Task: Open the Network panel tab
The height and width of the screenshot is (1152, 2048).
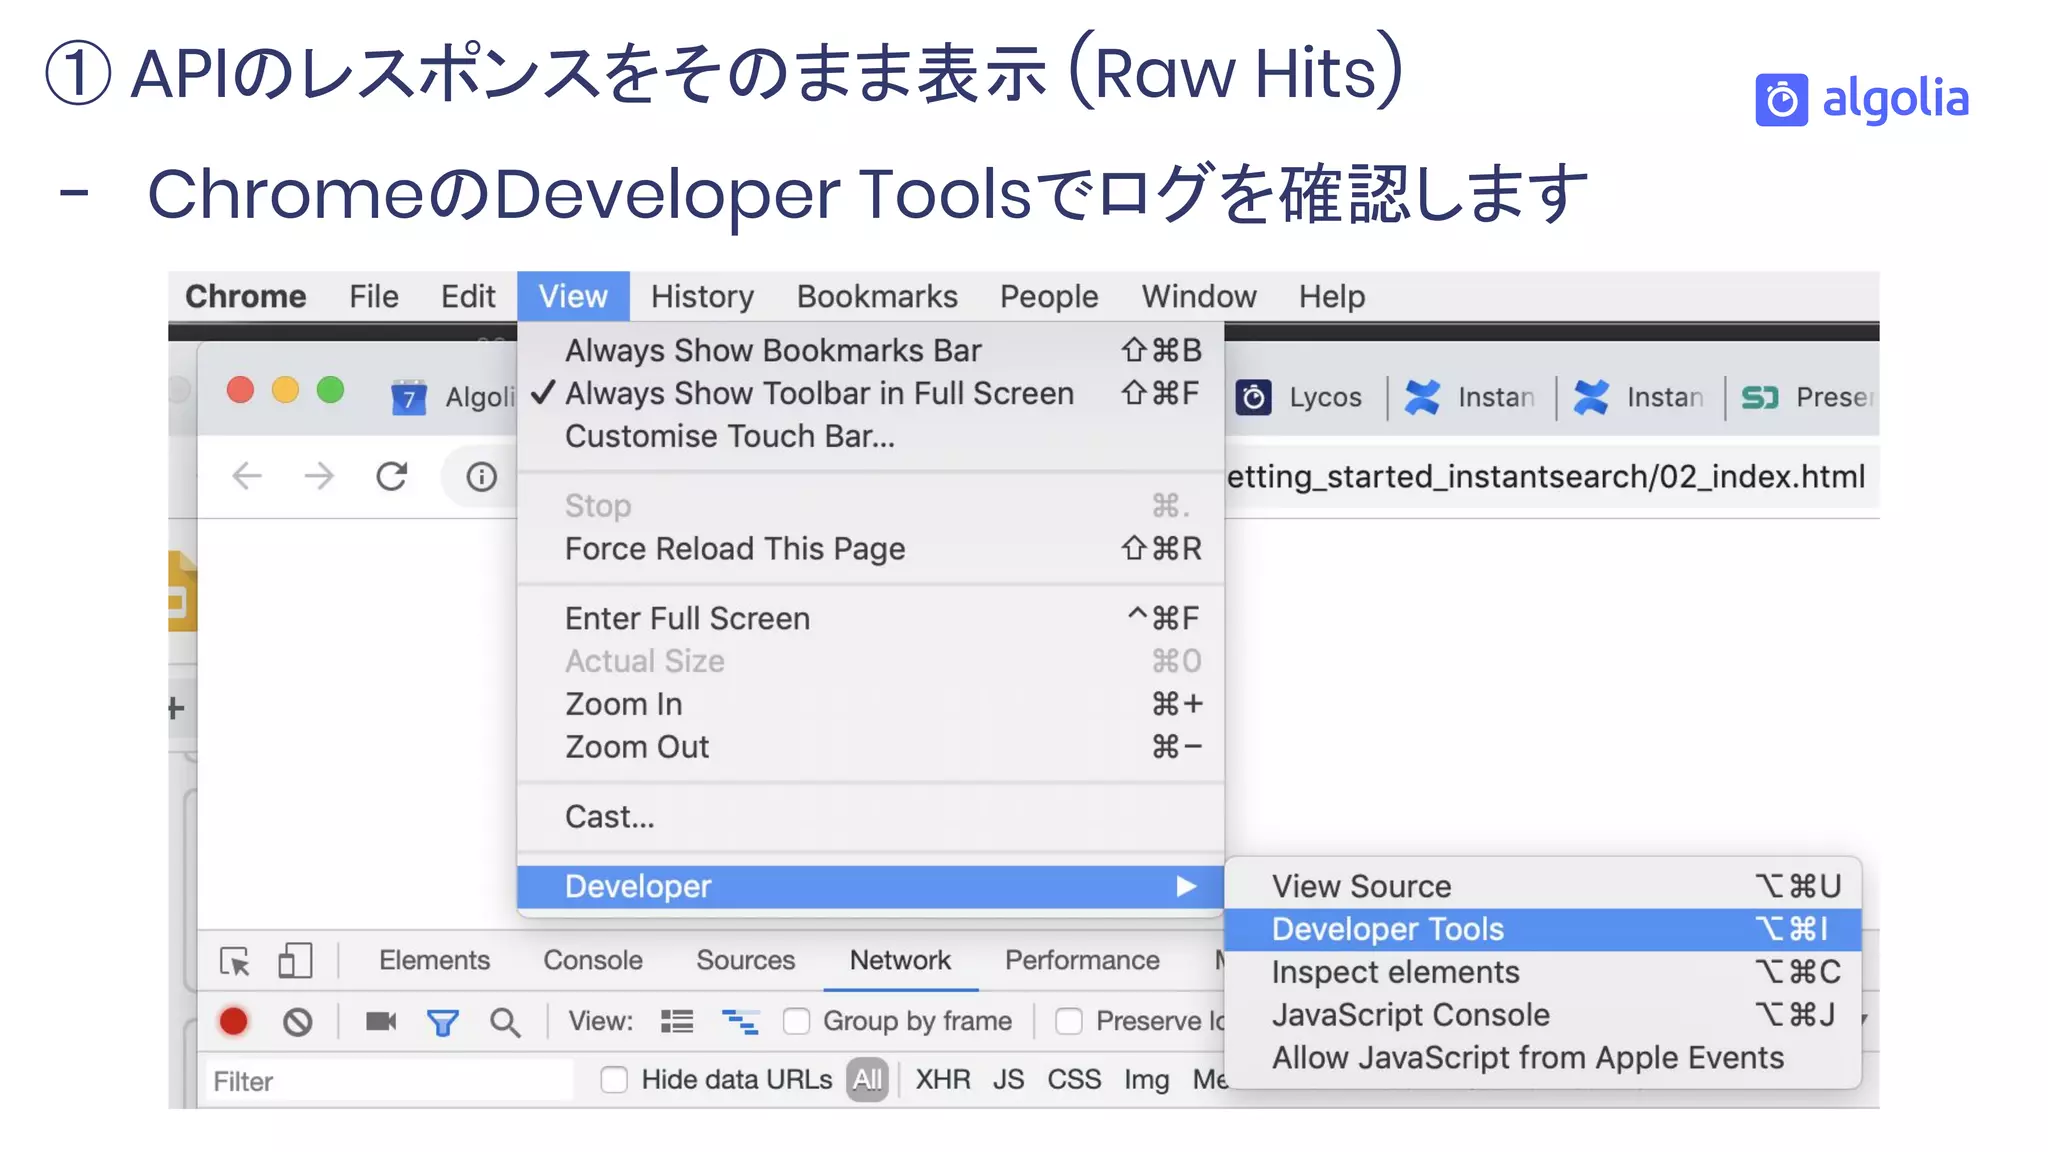Action: pyautogui.click(x=900, y=961)
